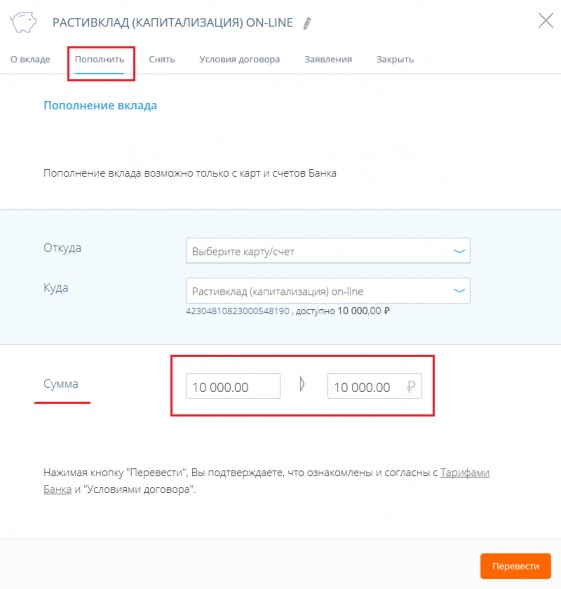
Task: Open the 'Закрыть' tab
Action: pyautogui.click(x=395, y=59)
